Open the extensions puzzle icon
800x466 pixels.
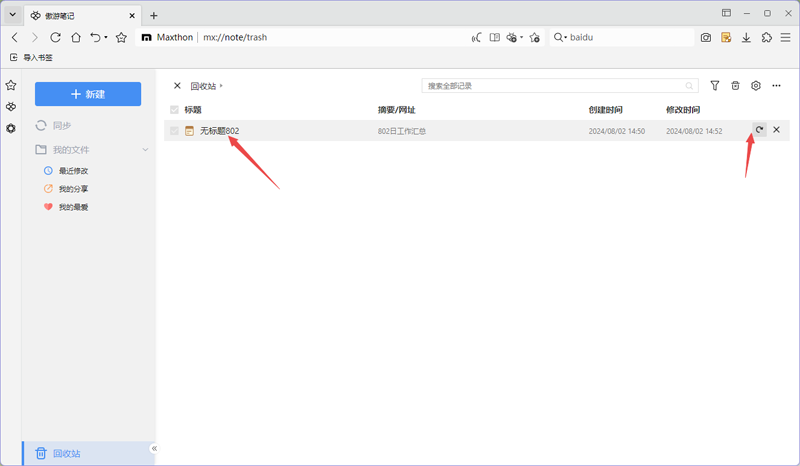(x=766, y=37)
